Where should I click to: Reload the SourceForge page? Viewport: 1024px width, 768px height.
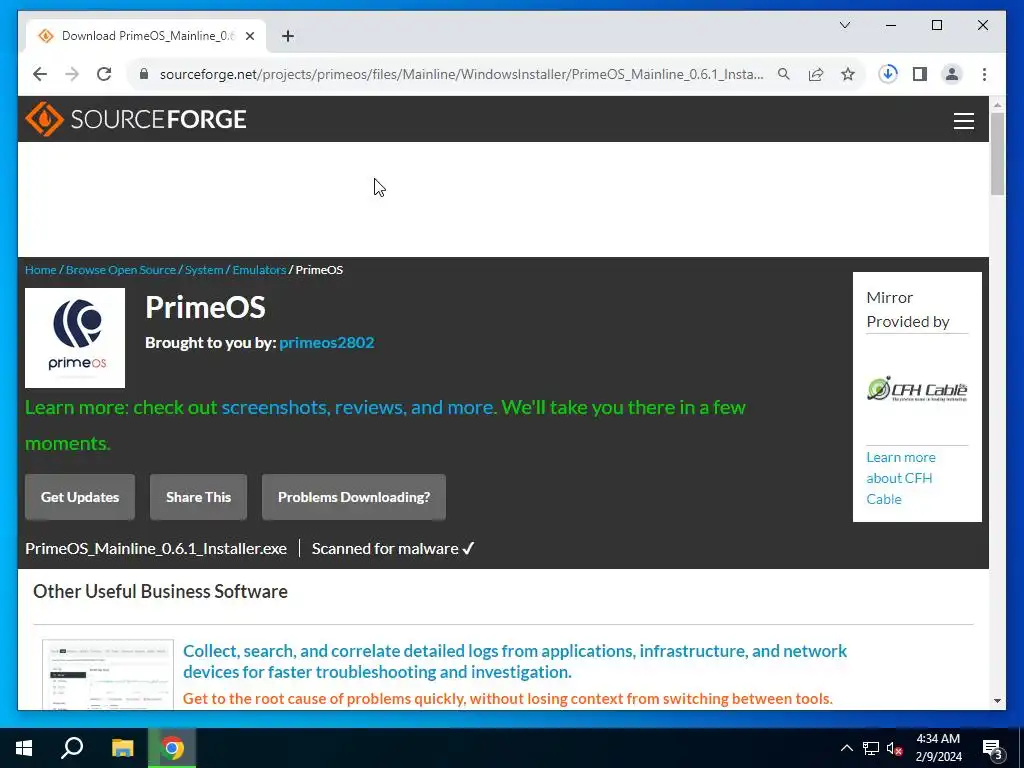tap(104, 74)
